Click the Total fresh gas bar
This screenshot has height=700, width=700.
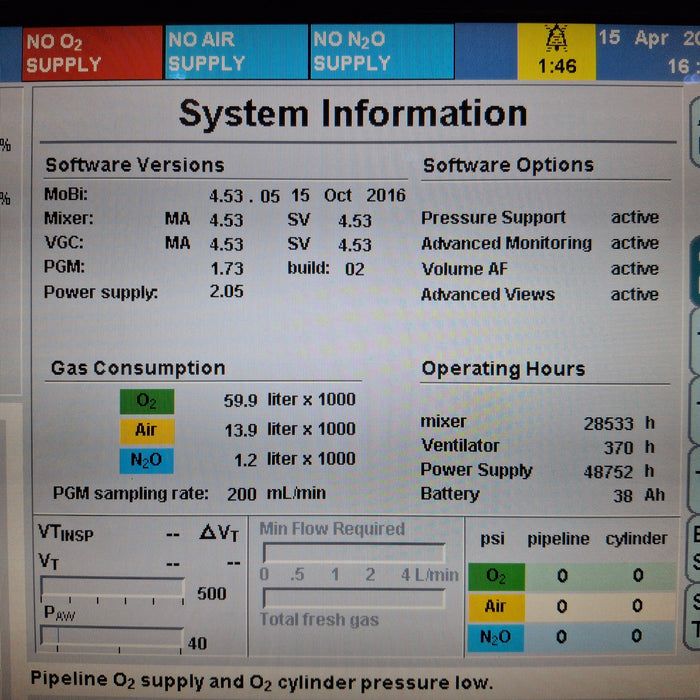pyautogui.click(x=352, y=598)
